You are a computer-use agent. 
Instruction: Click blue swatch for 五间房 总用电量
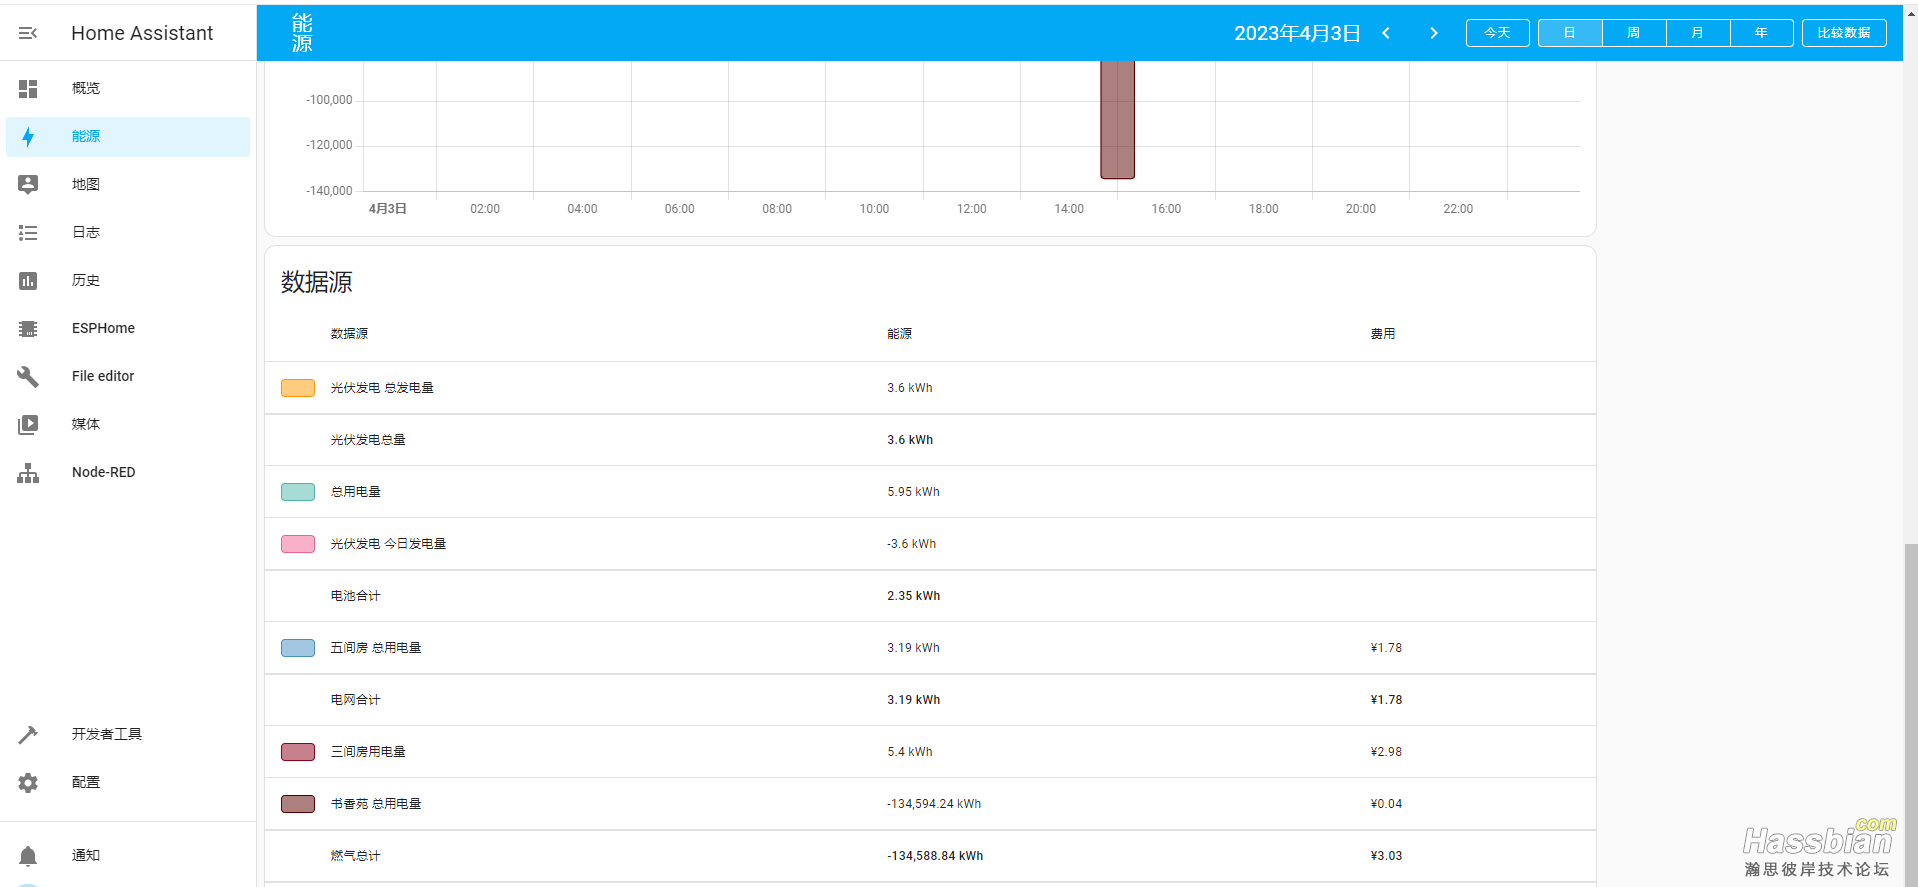(x=298, y=648)
